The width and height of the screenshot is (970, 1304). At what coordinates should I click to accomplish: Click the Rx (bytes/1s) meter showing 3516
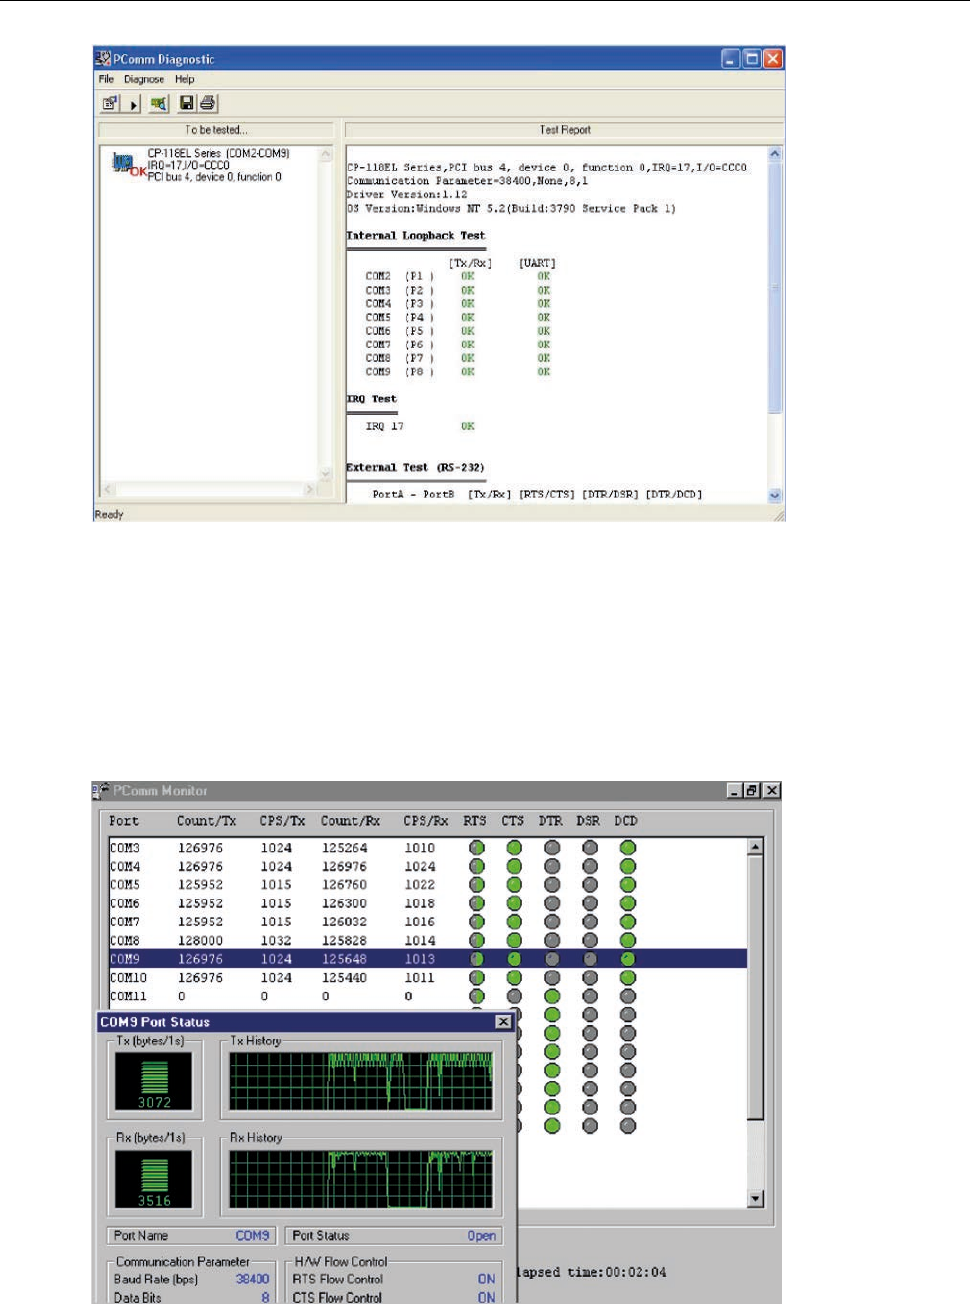pos(154,1180)
